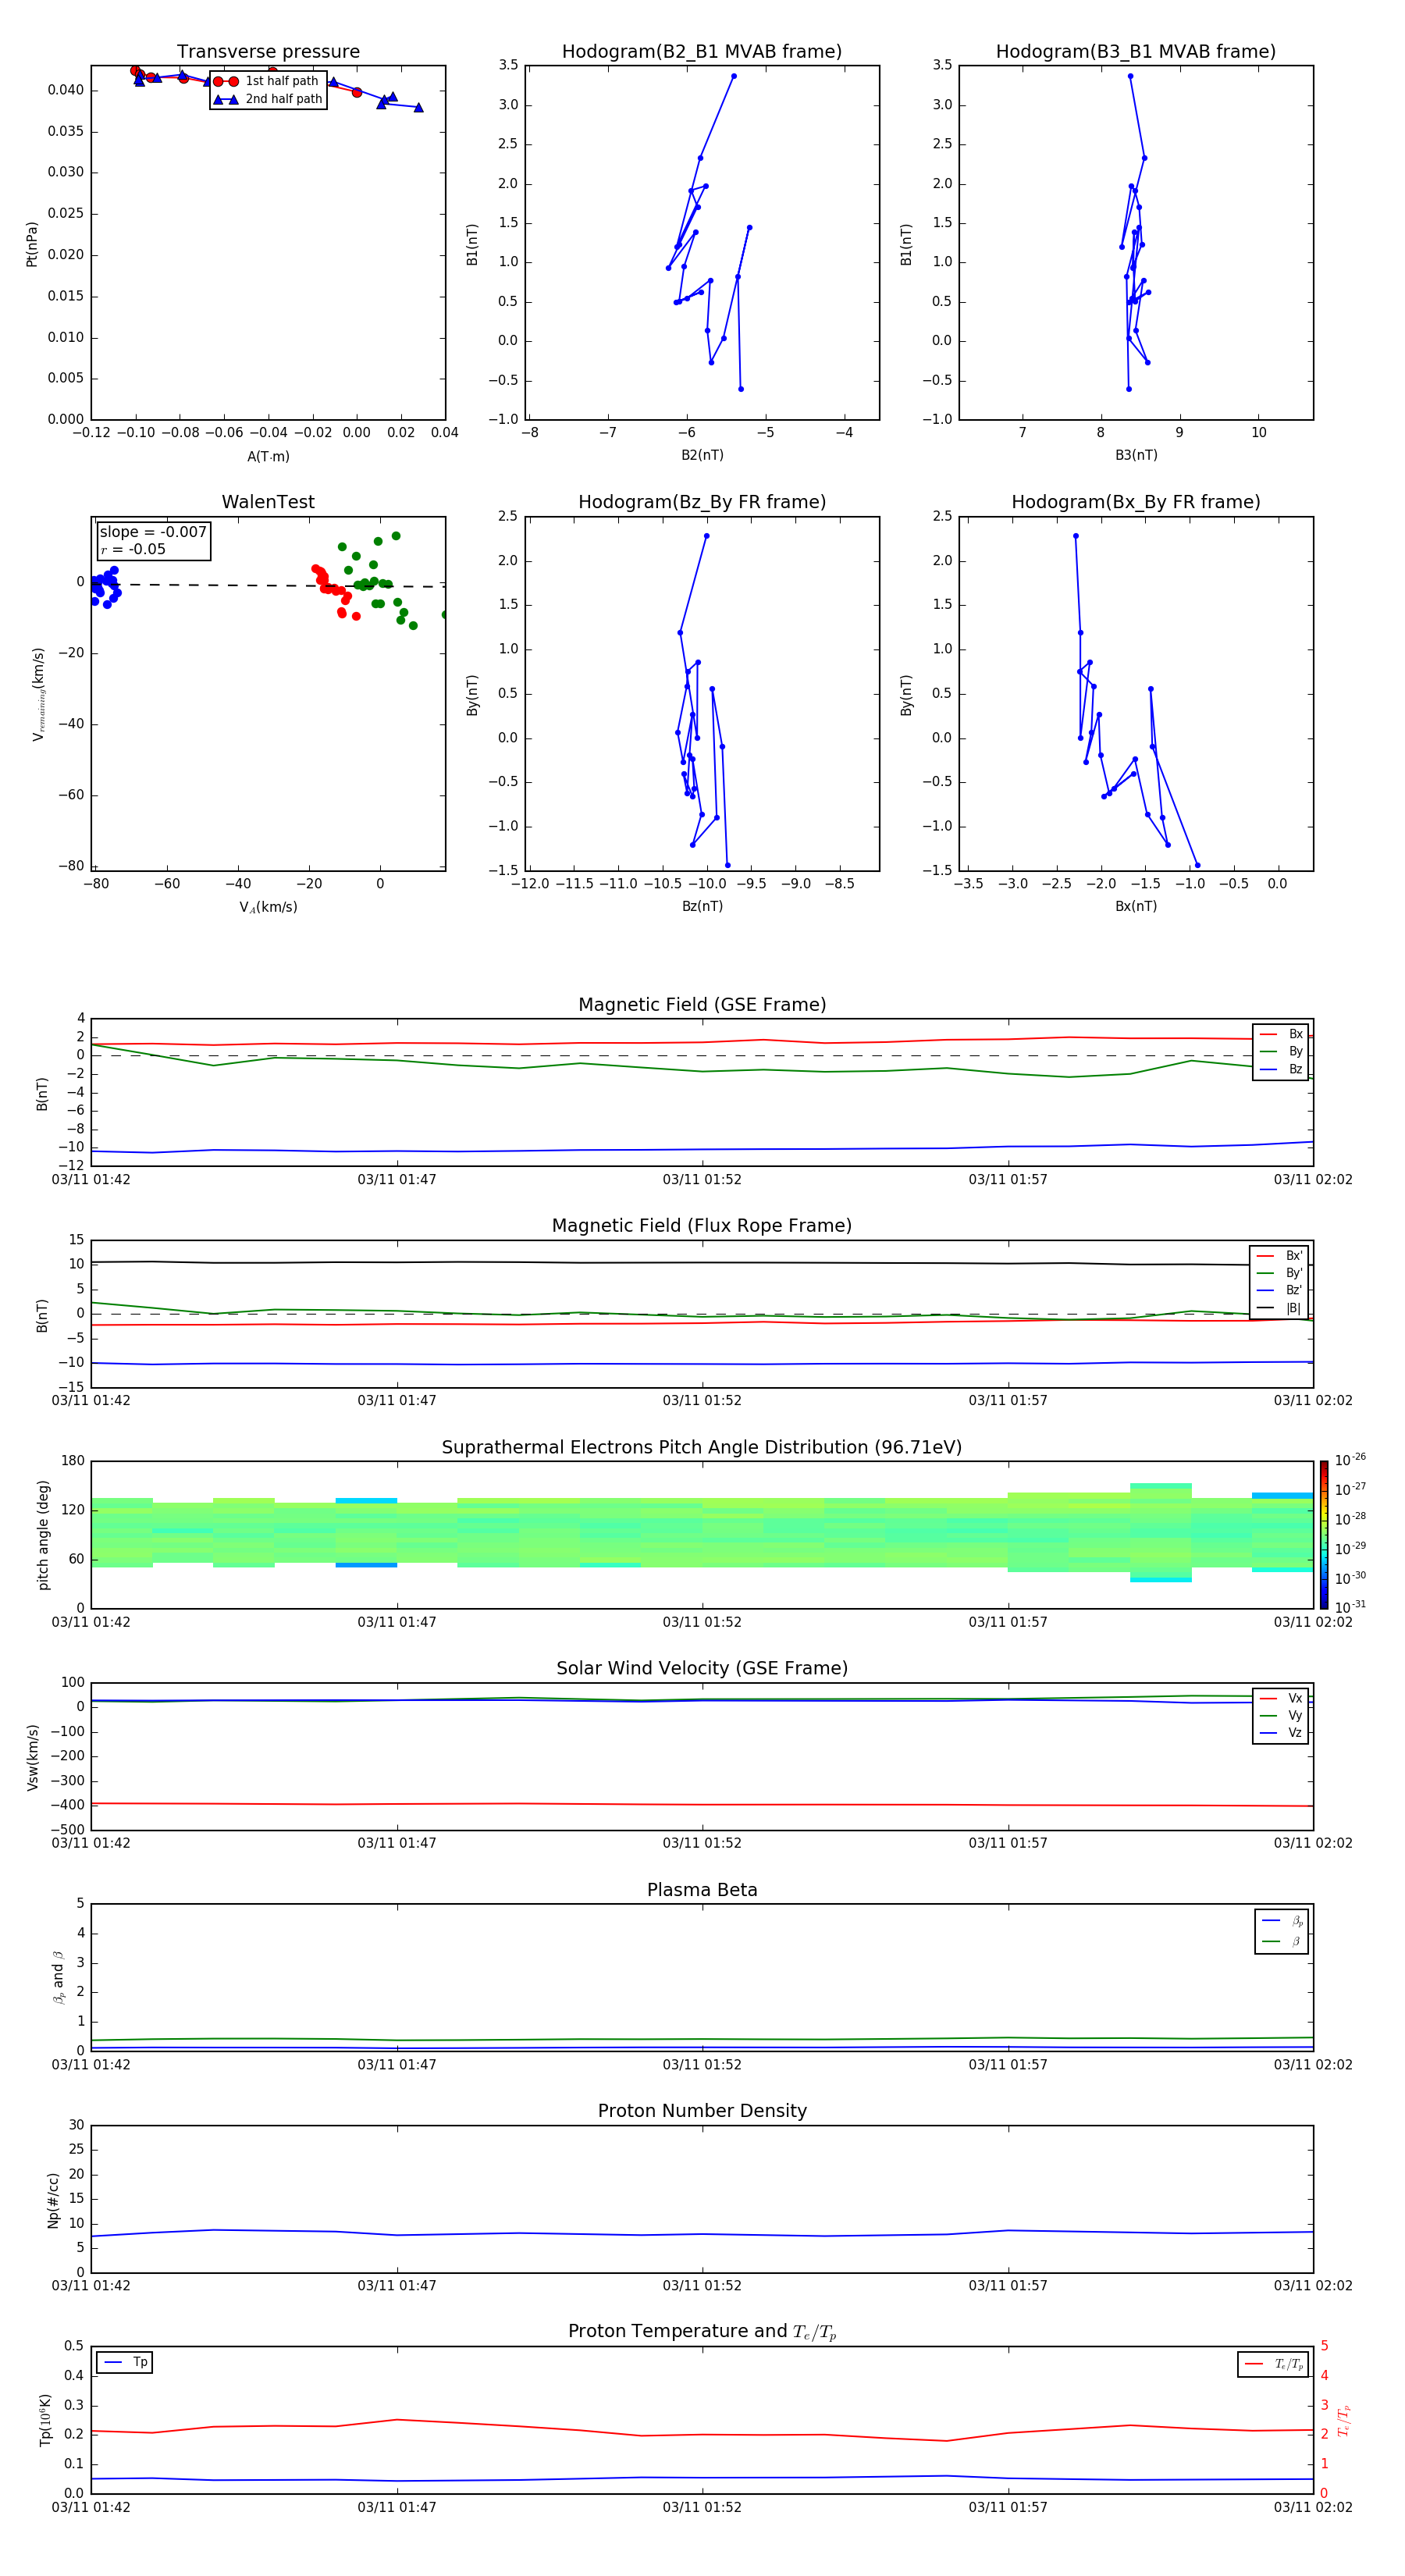Select the Bz' entry in Flux Rope legend
Image resolution: width=1405 pixels, height=2576 pixels.
tap(1279, 1290)
